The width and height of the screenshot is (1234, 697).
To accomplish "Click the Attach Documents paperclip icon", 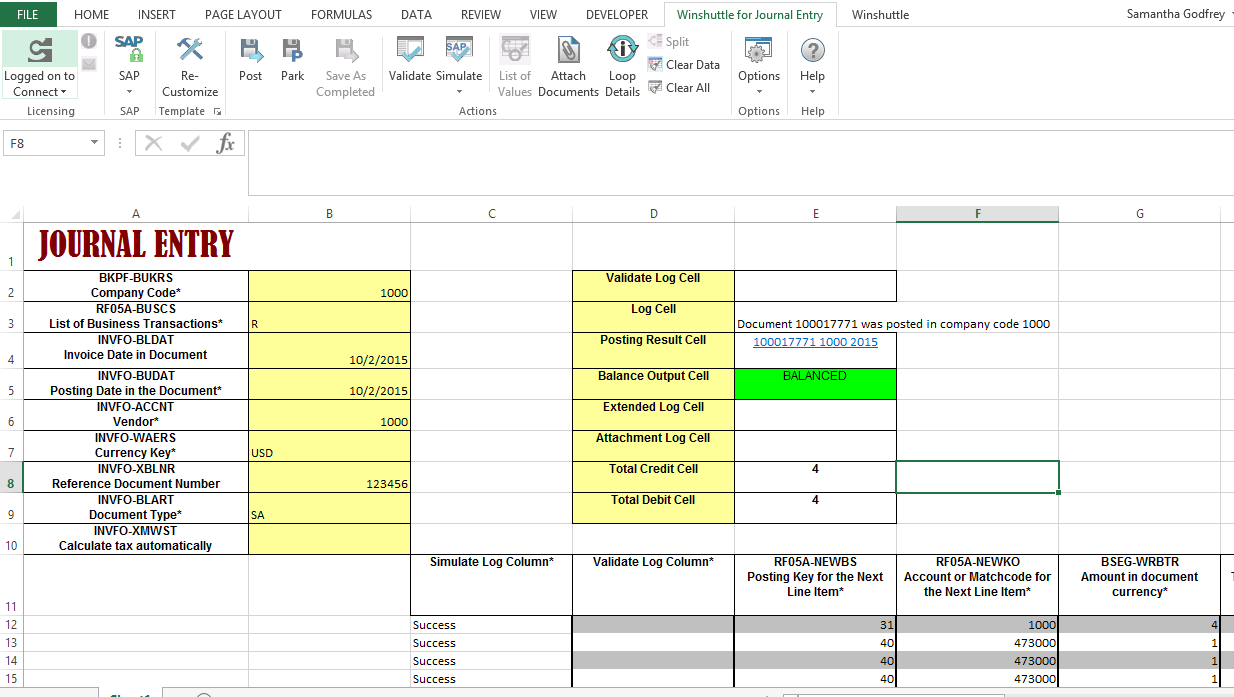I will tap(568, 49).
